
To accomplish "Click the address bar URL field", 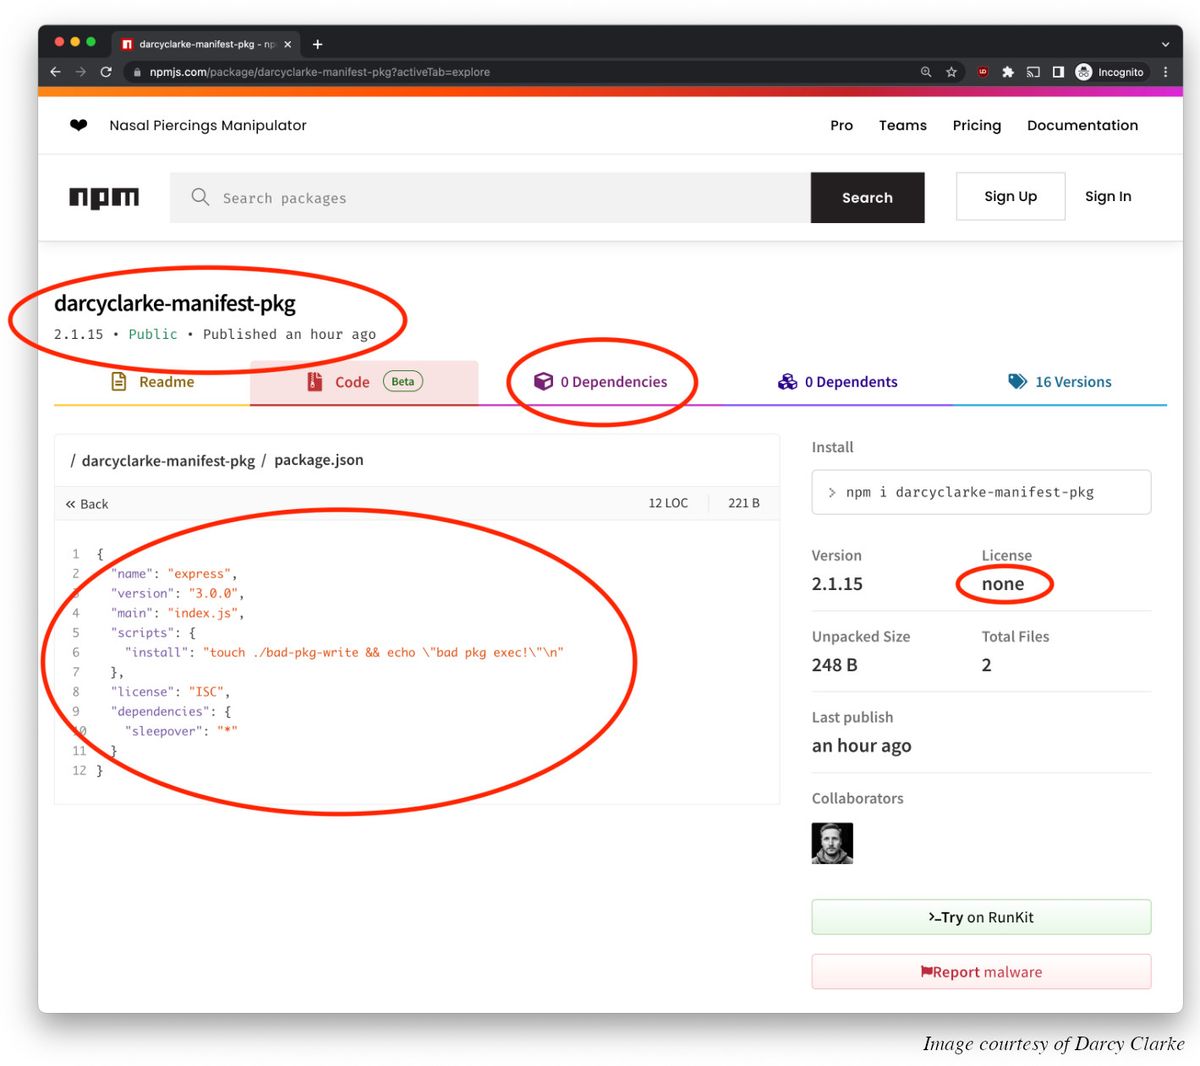I will click(x=520, y=72).
